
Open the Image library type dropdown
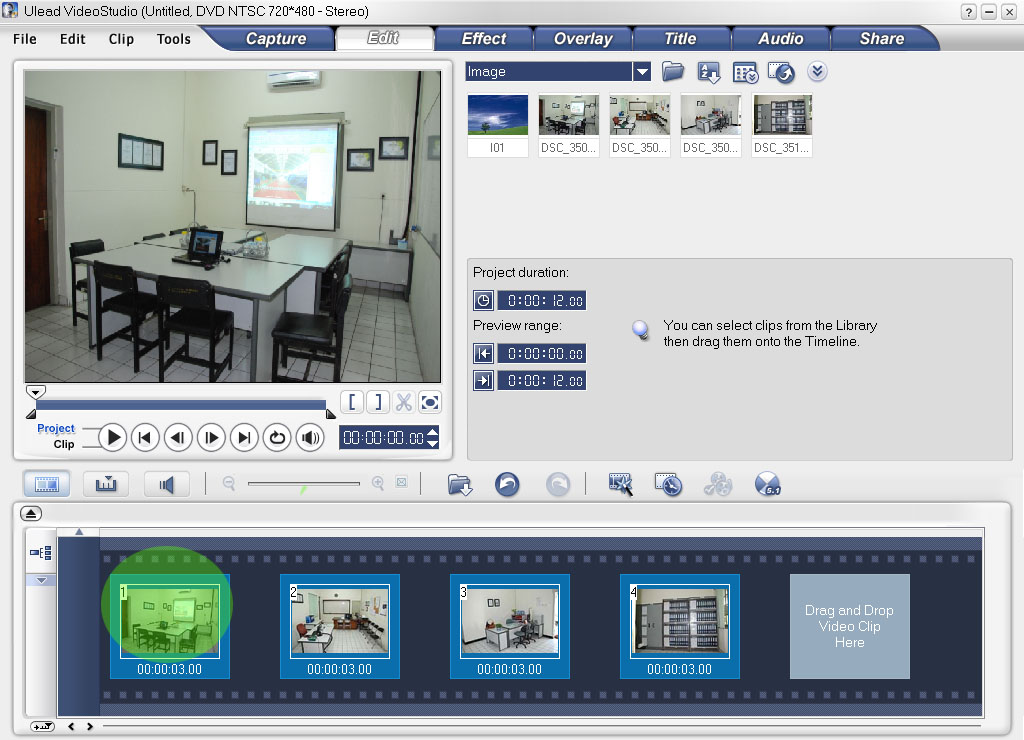[x=643, y=71]
